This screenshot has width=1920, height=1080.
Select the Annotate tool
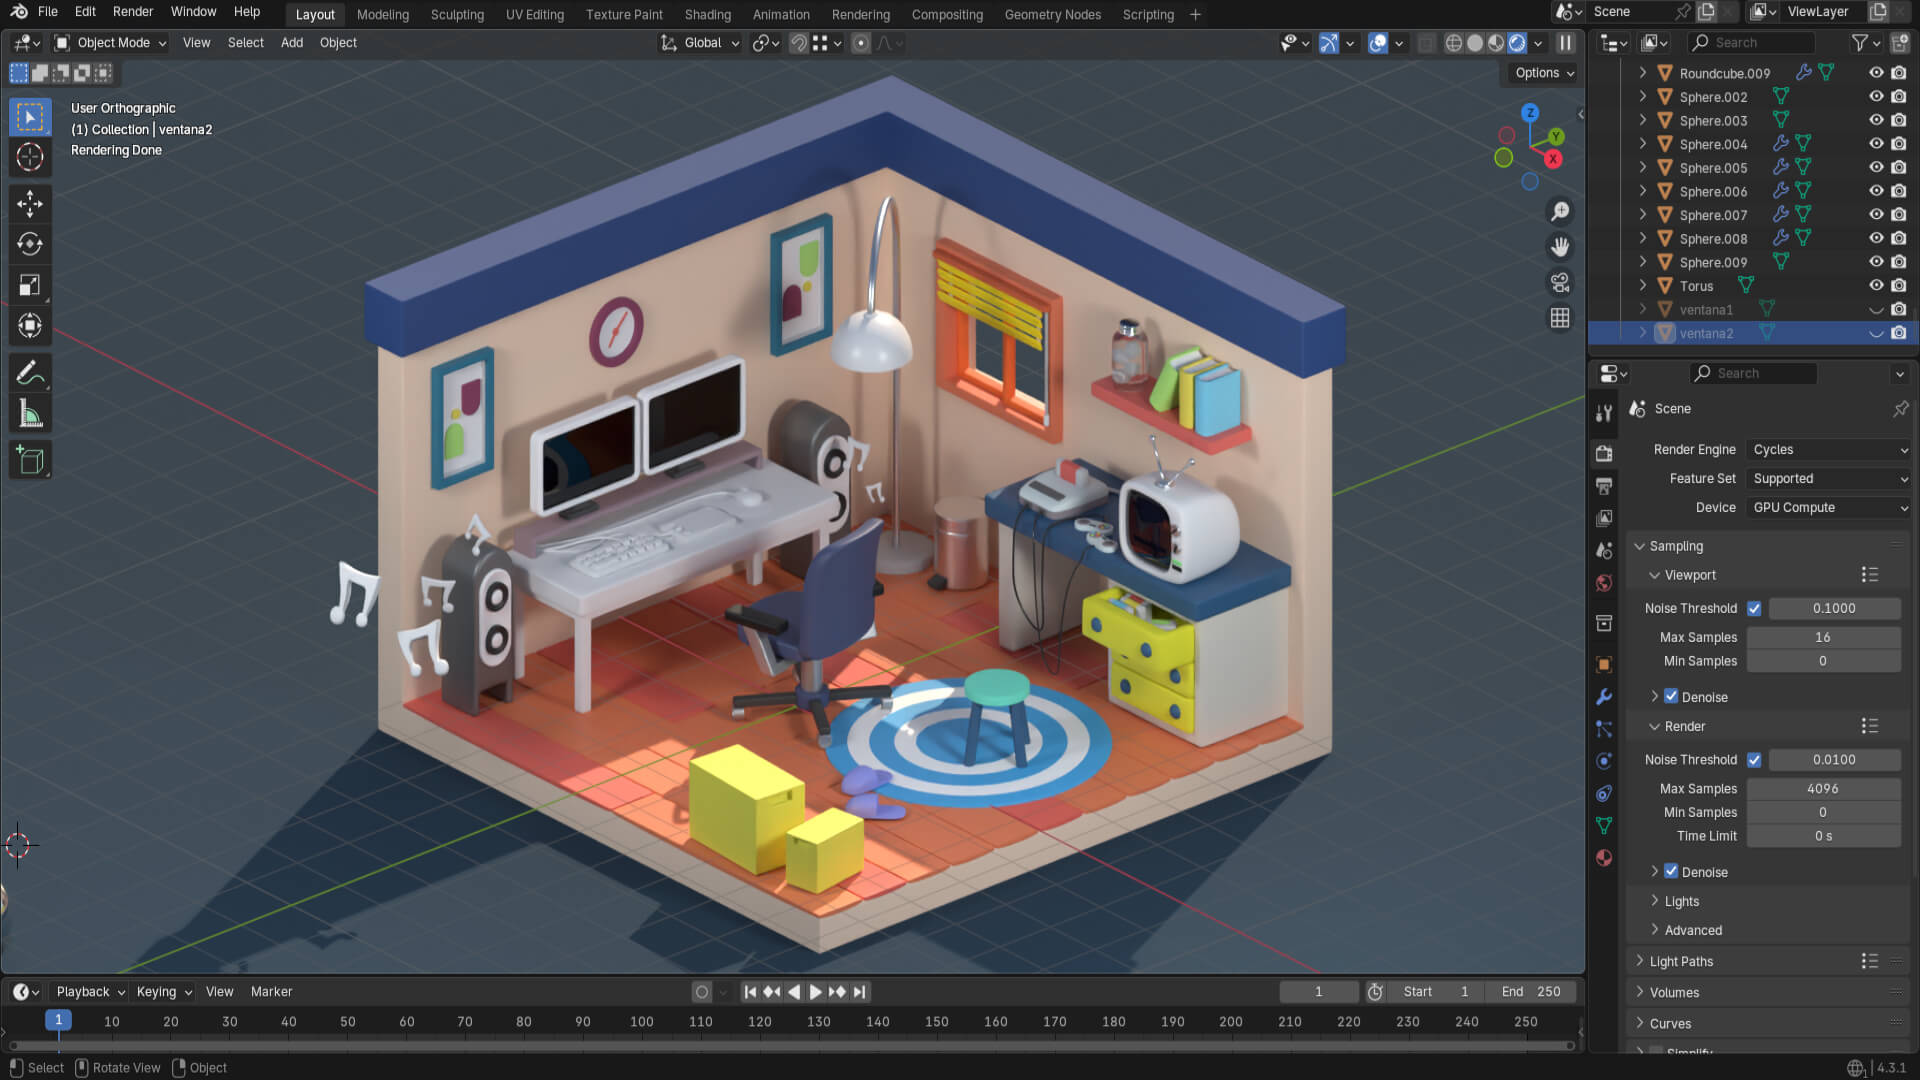coord(30,373)
